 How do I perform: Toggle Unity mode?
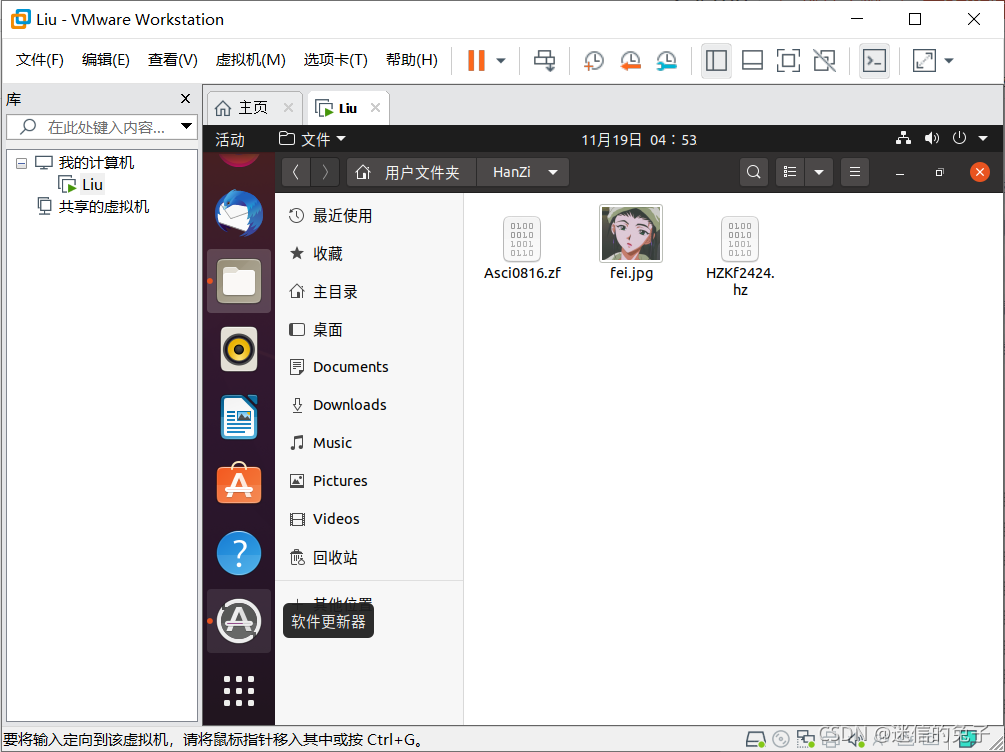coord(824,61)
